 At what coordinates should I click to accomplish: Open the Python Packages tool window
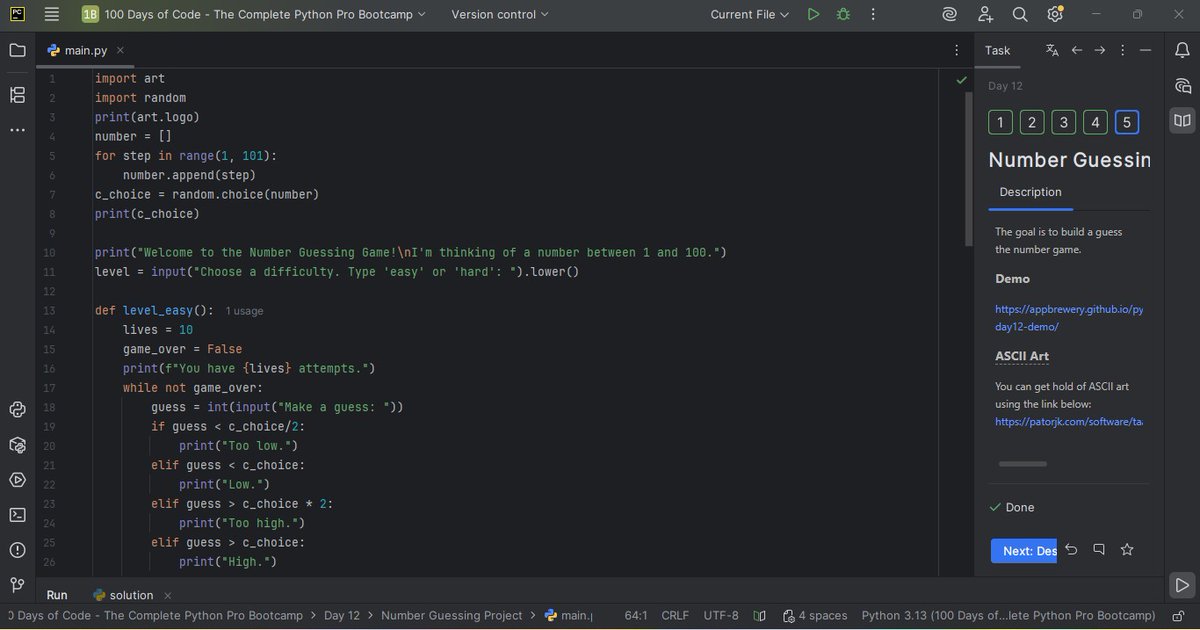[x=17, y=444]
